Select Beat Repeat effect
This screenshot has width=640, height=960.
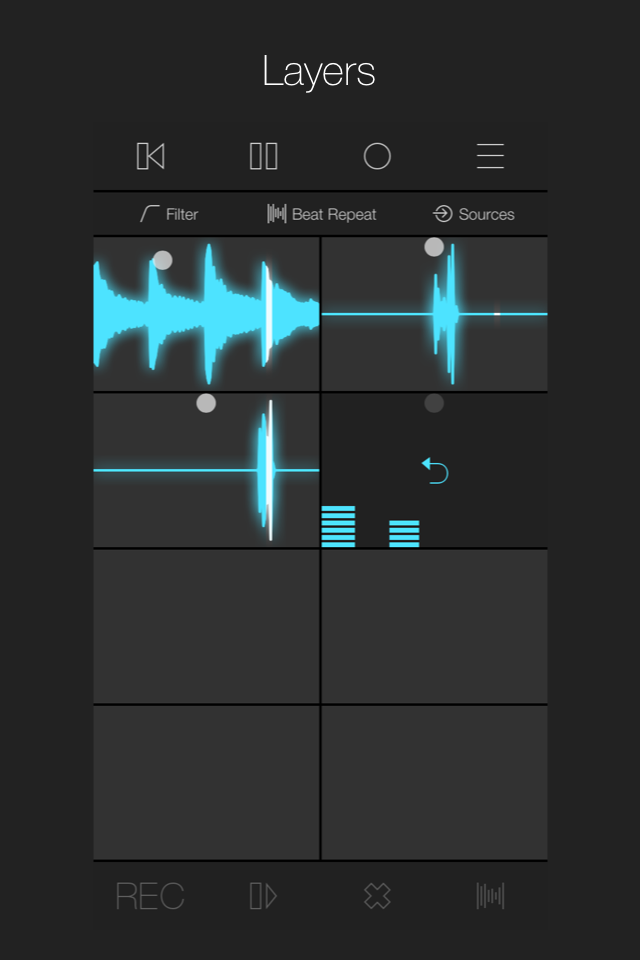coord(322,214)
